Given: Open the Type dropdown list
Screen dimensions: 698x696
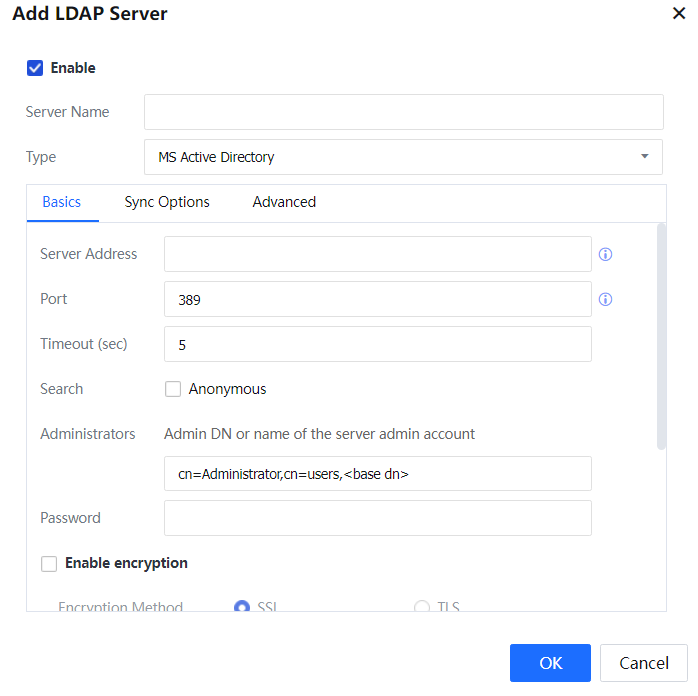Looking at the screenshot, I should click(x=403, y=157).
